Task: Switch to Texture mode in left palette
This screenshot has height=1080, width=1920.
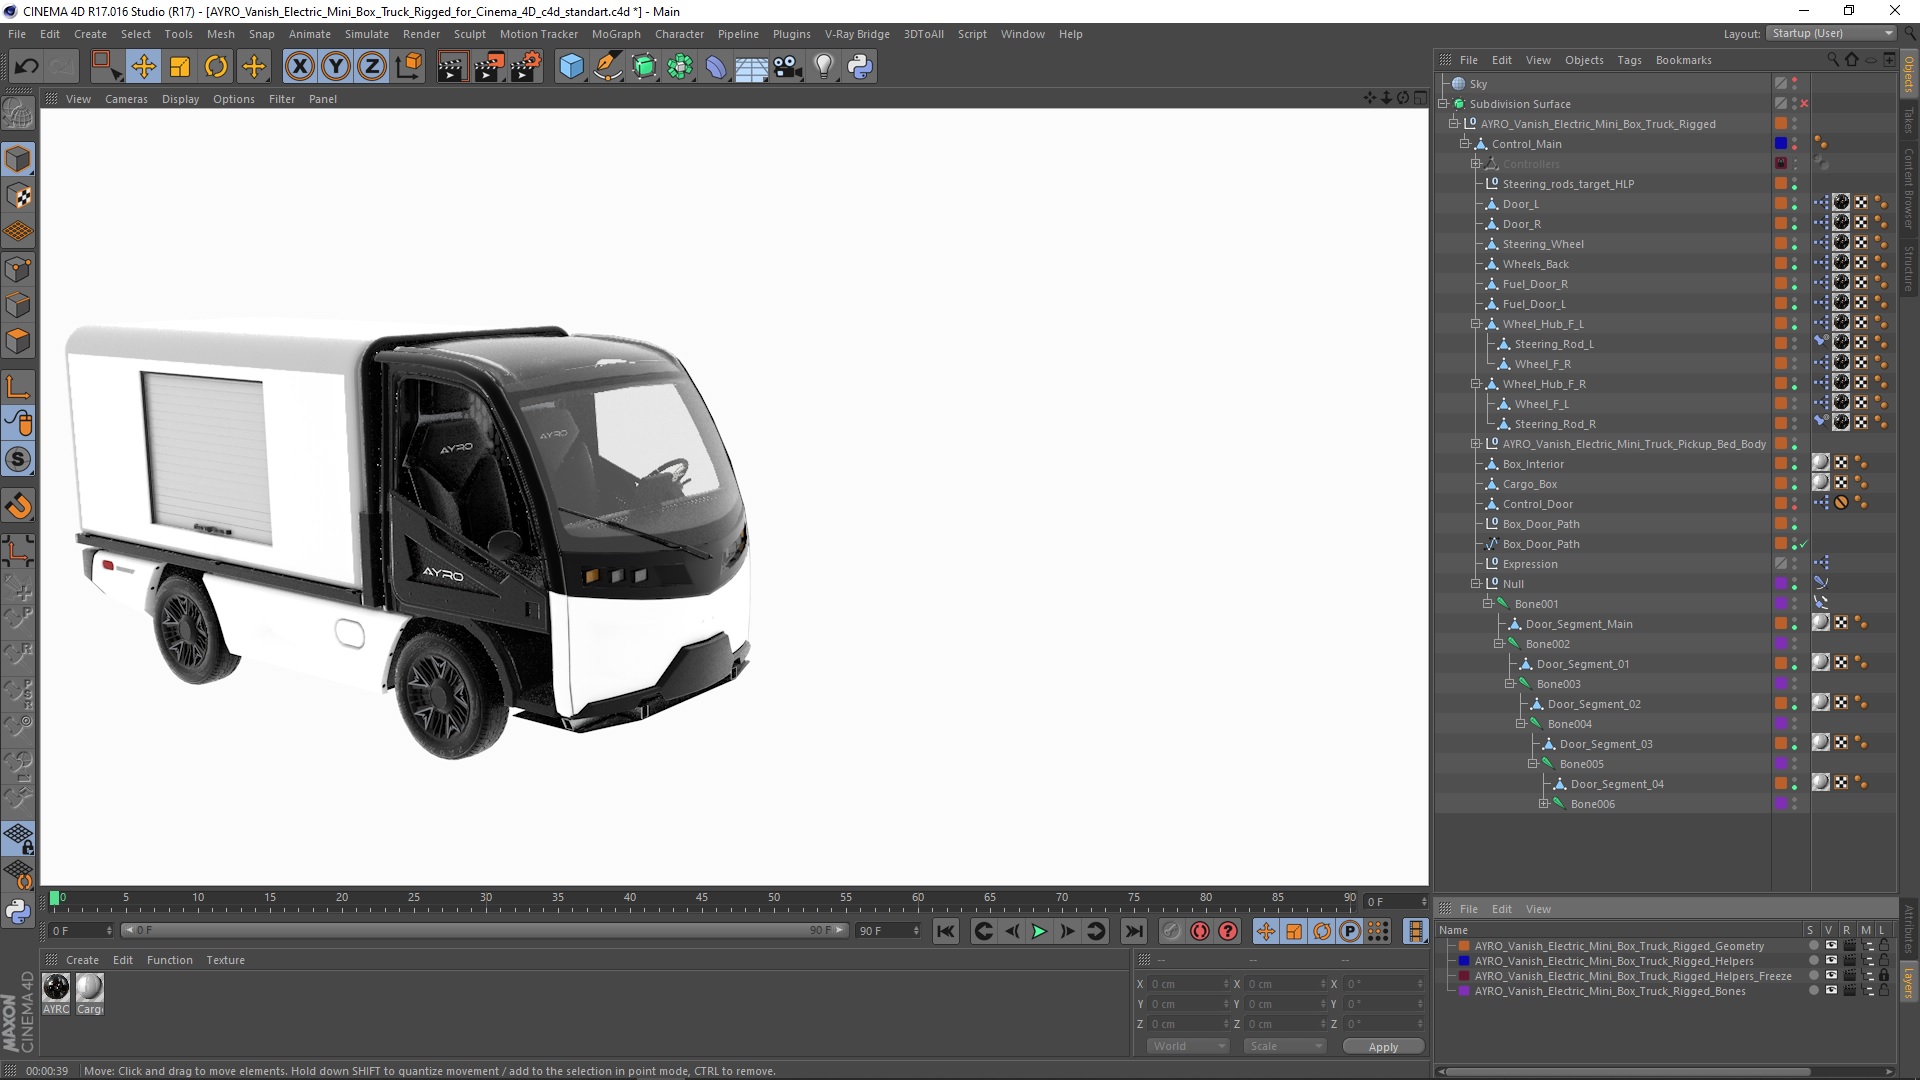Action: (18, 196)
